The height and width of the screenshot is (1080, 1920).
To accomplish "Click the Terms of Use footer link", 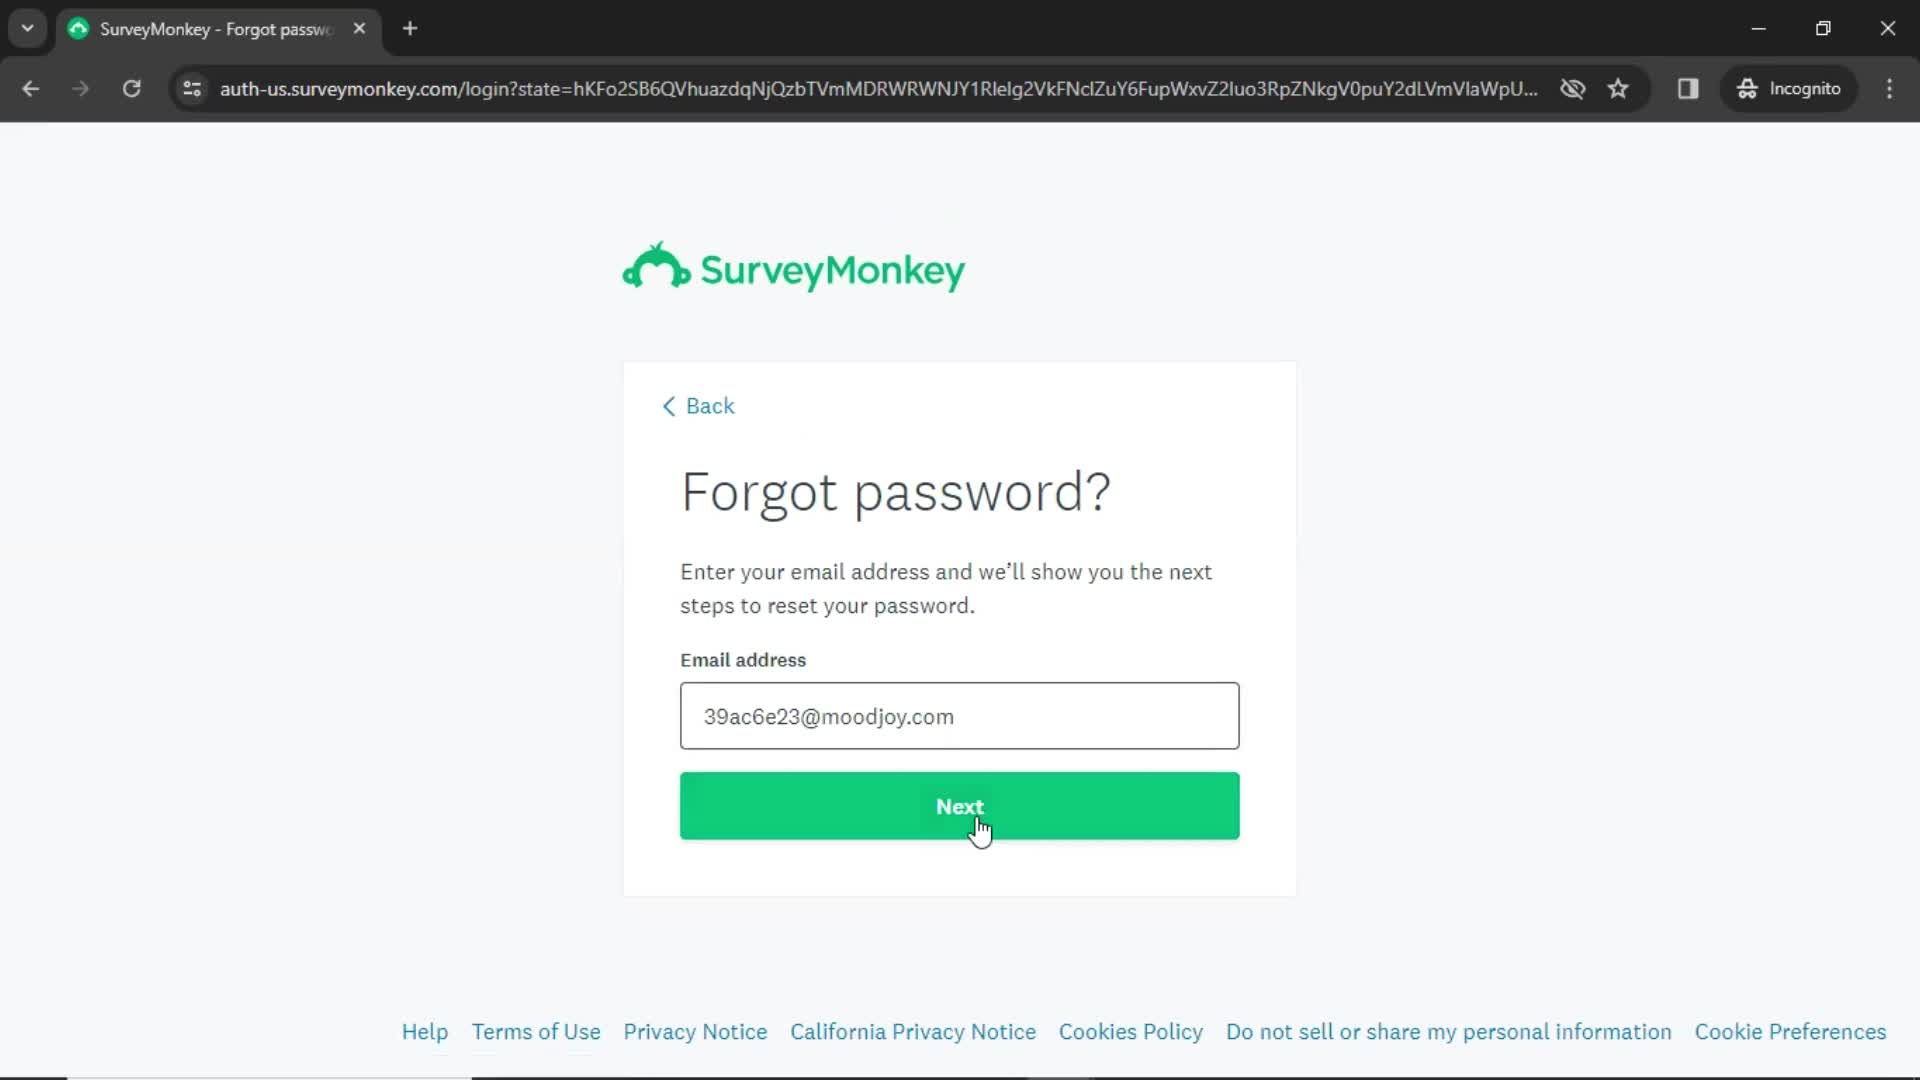I will tap(535, 1031).
